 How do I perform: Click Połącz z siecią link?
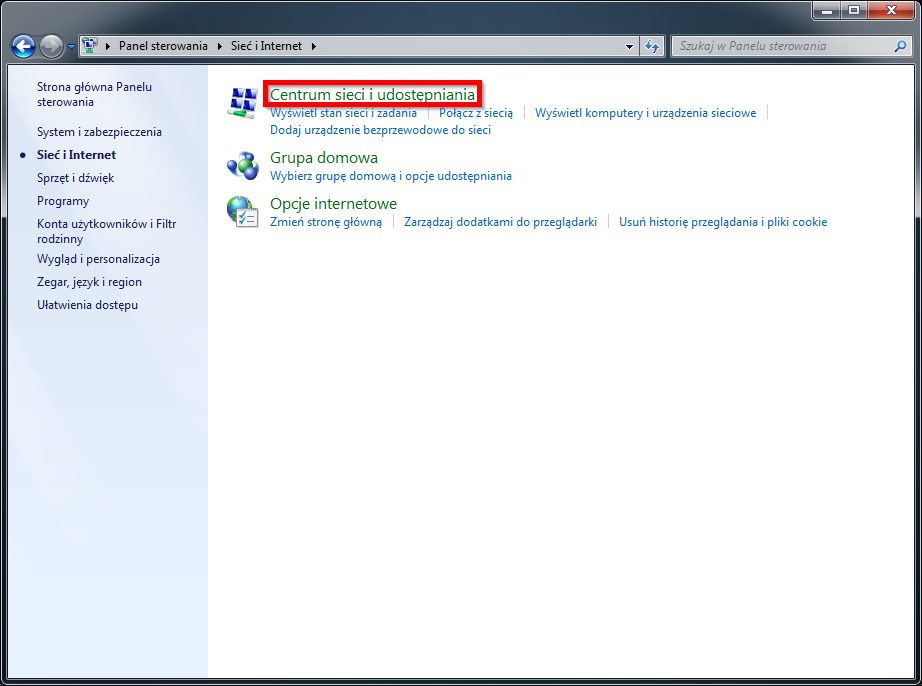click(476, 113)
